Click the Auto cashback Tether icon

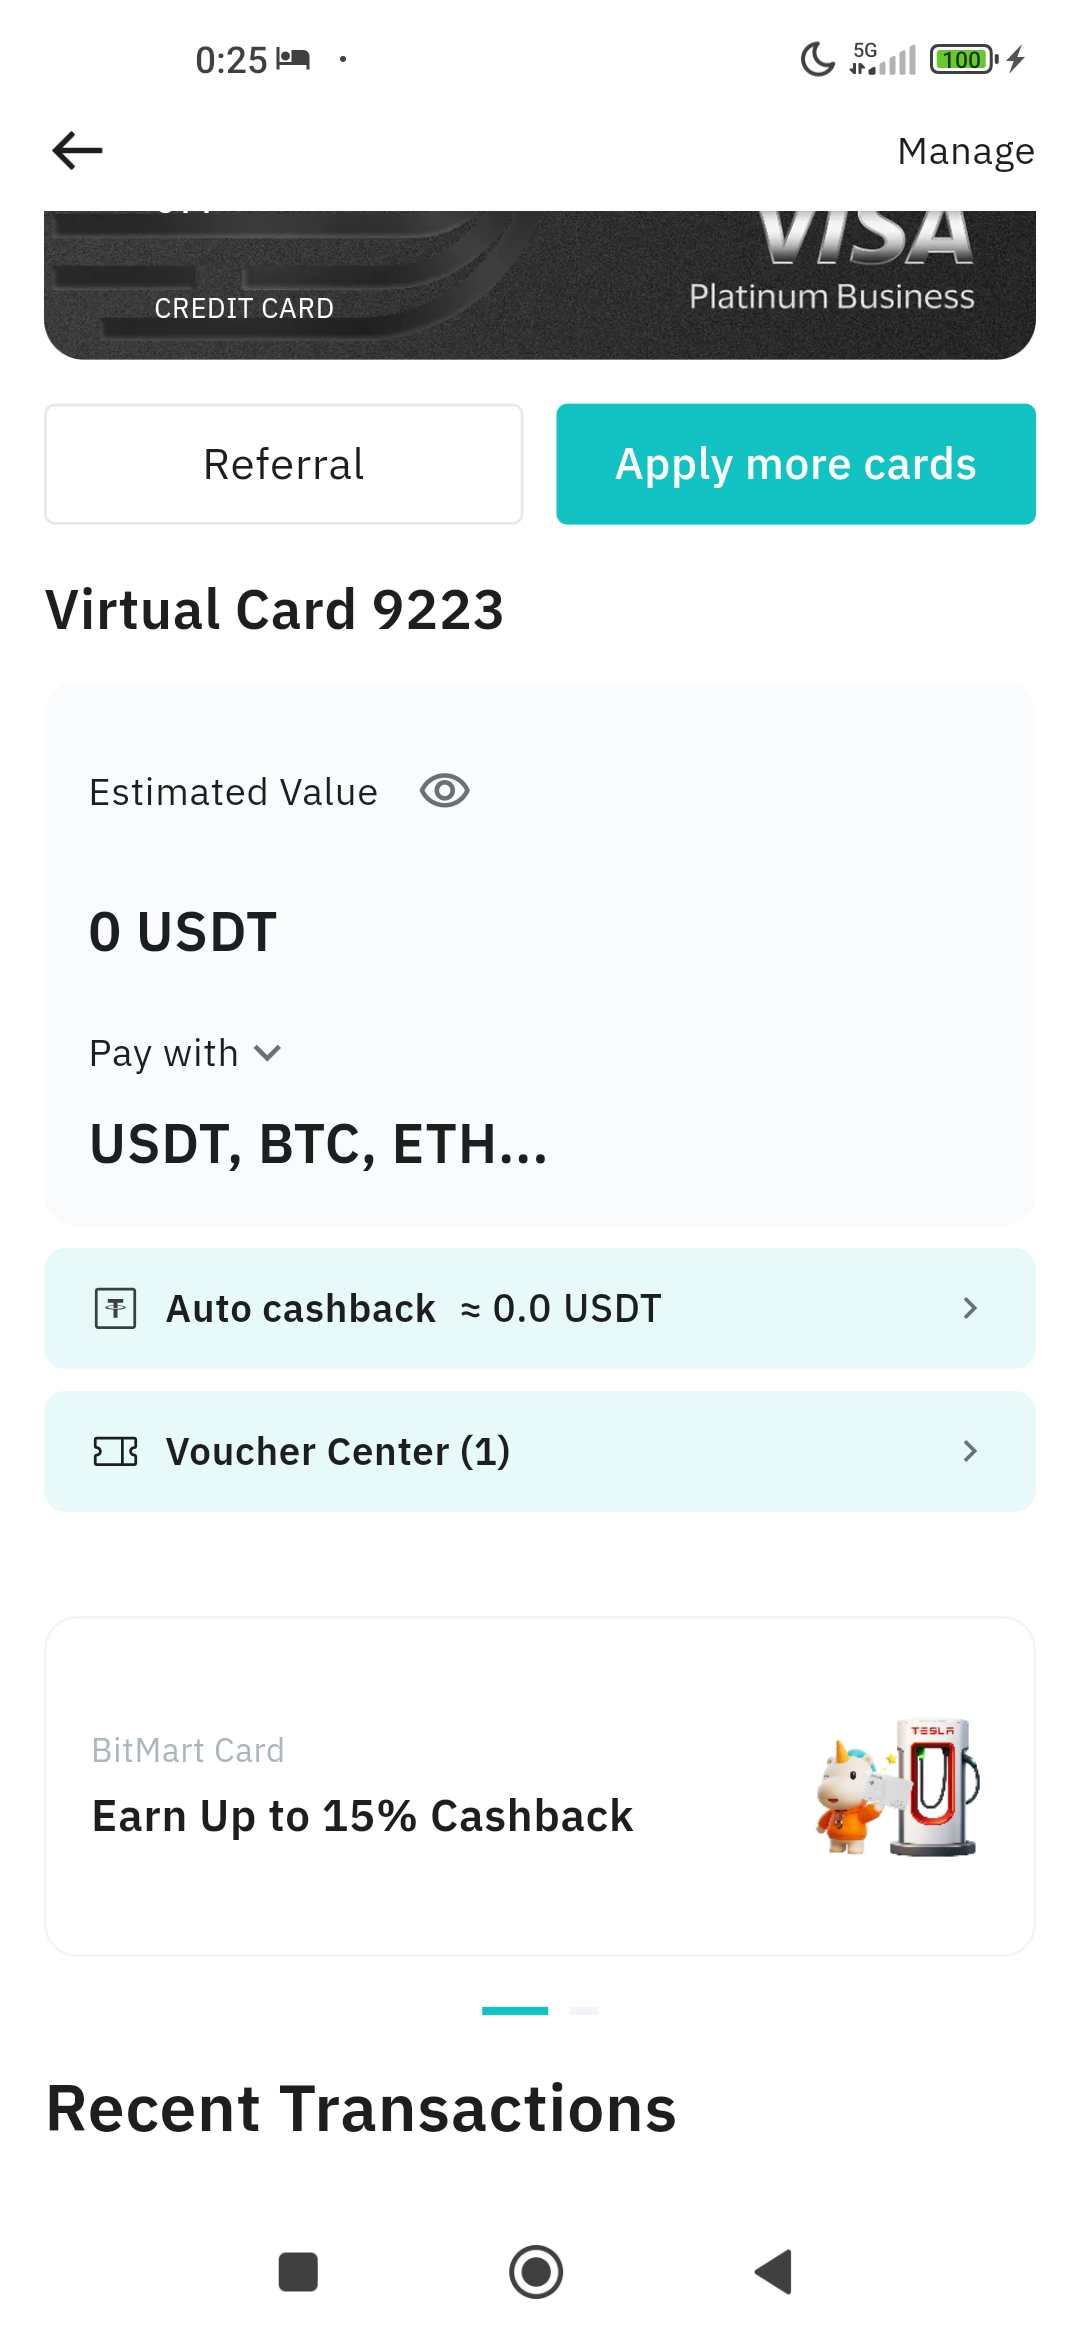(x=115, y=1308)
